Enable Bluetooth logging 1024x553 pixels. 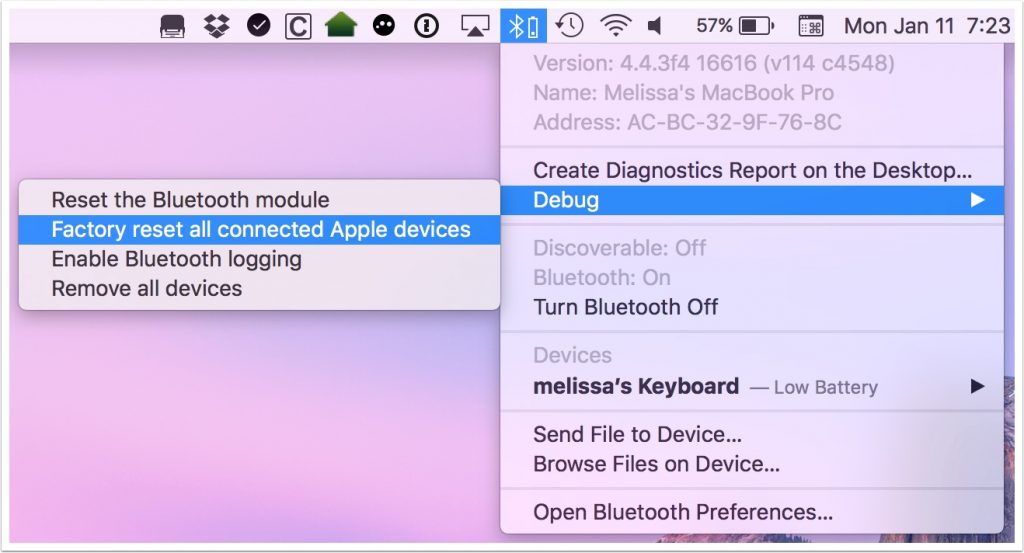pyautogui.click(x=177, y=259)
